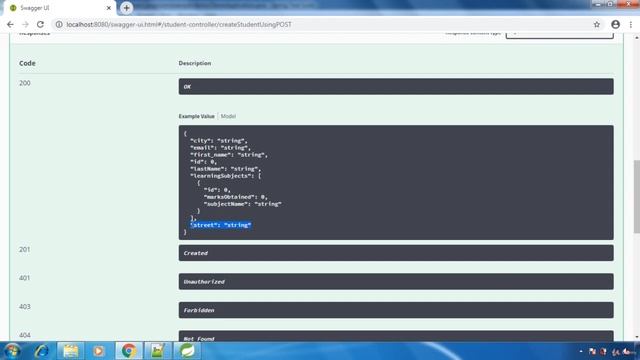
Task: Open site information icon in address bar
Action: 59,24
